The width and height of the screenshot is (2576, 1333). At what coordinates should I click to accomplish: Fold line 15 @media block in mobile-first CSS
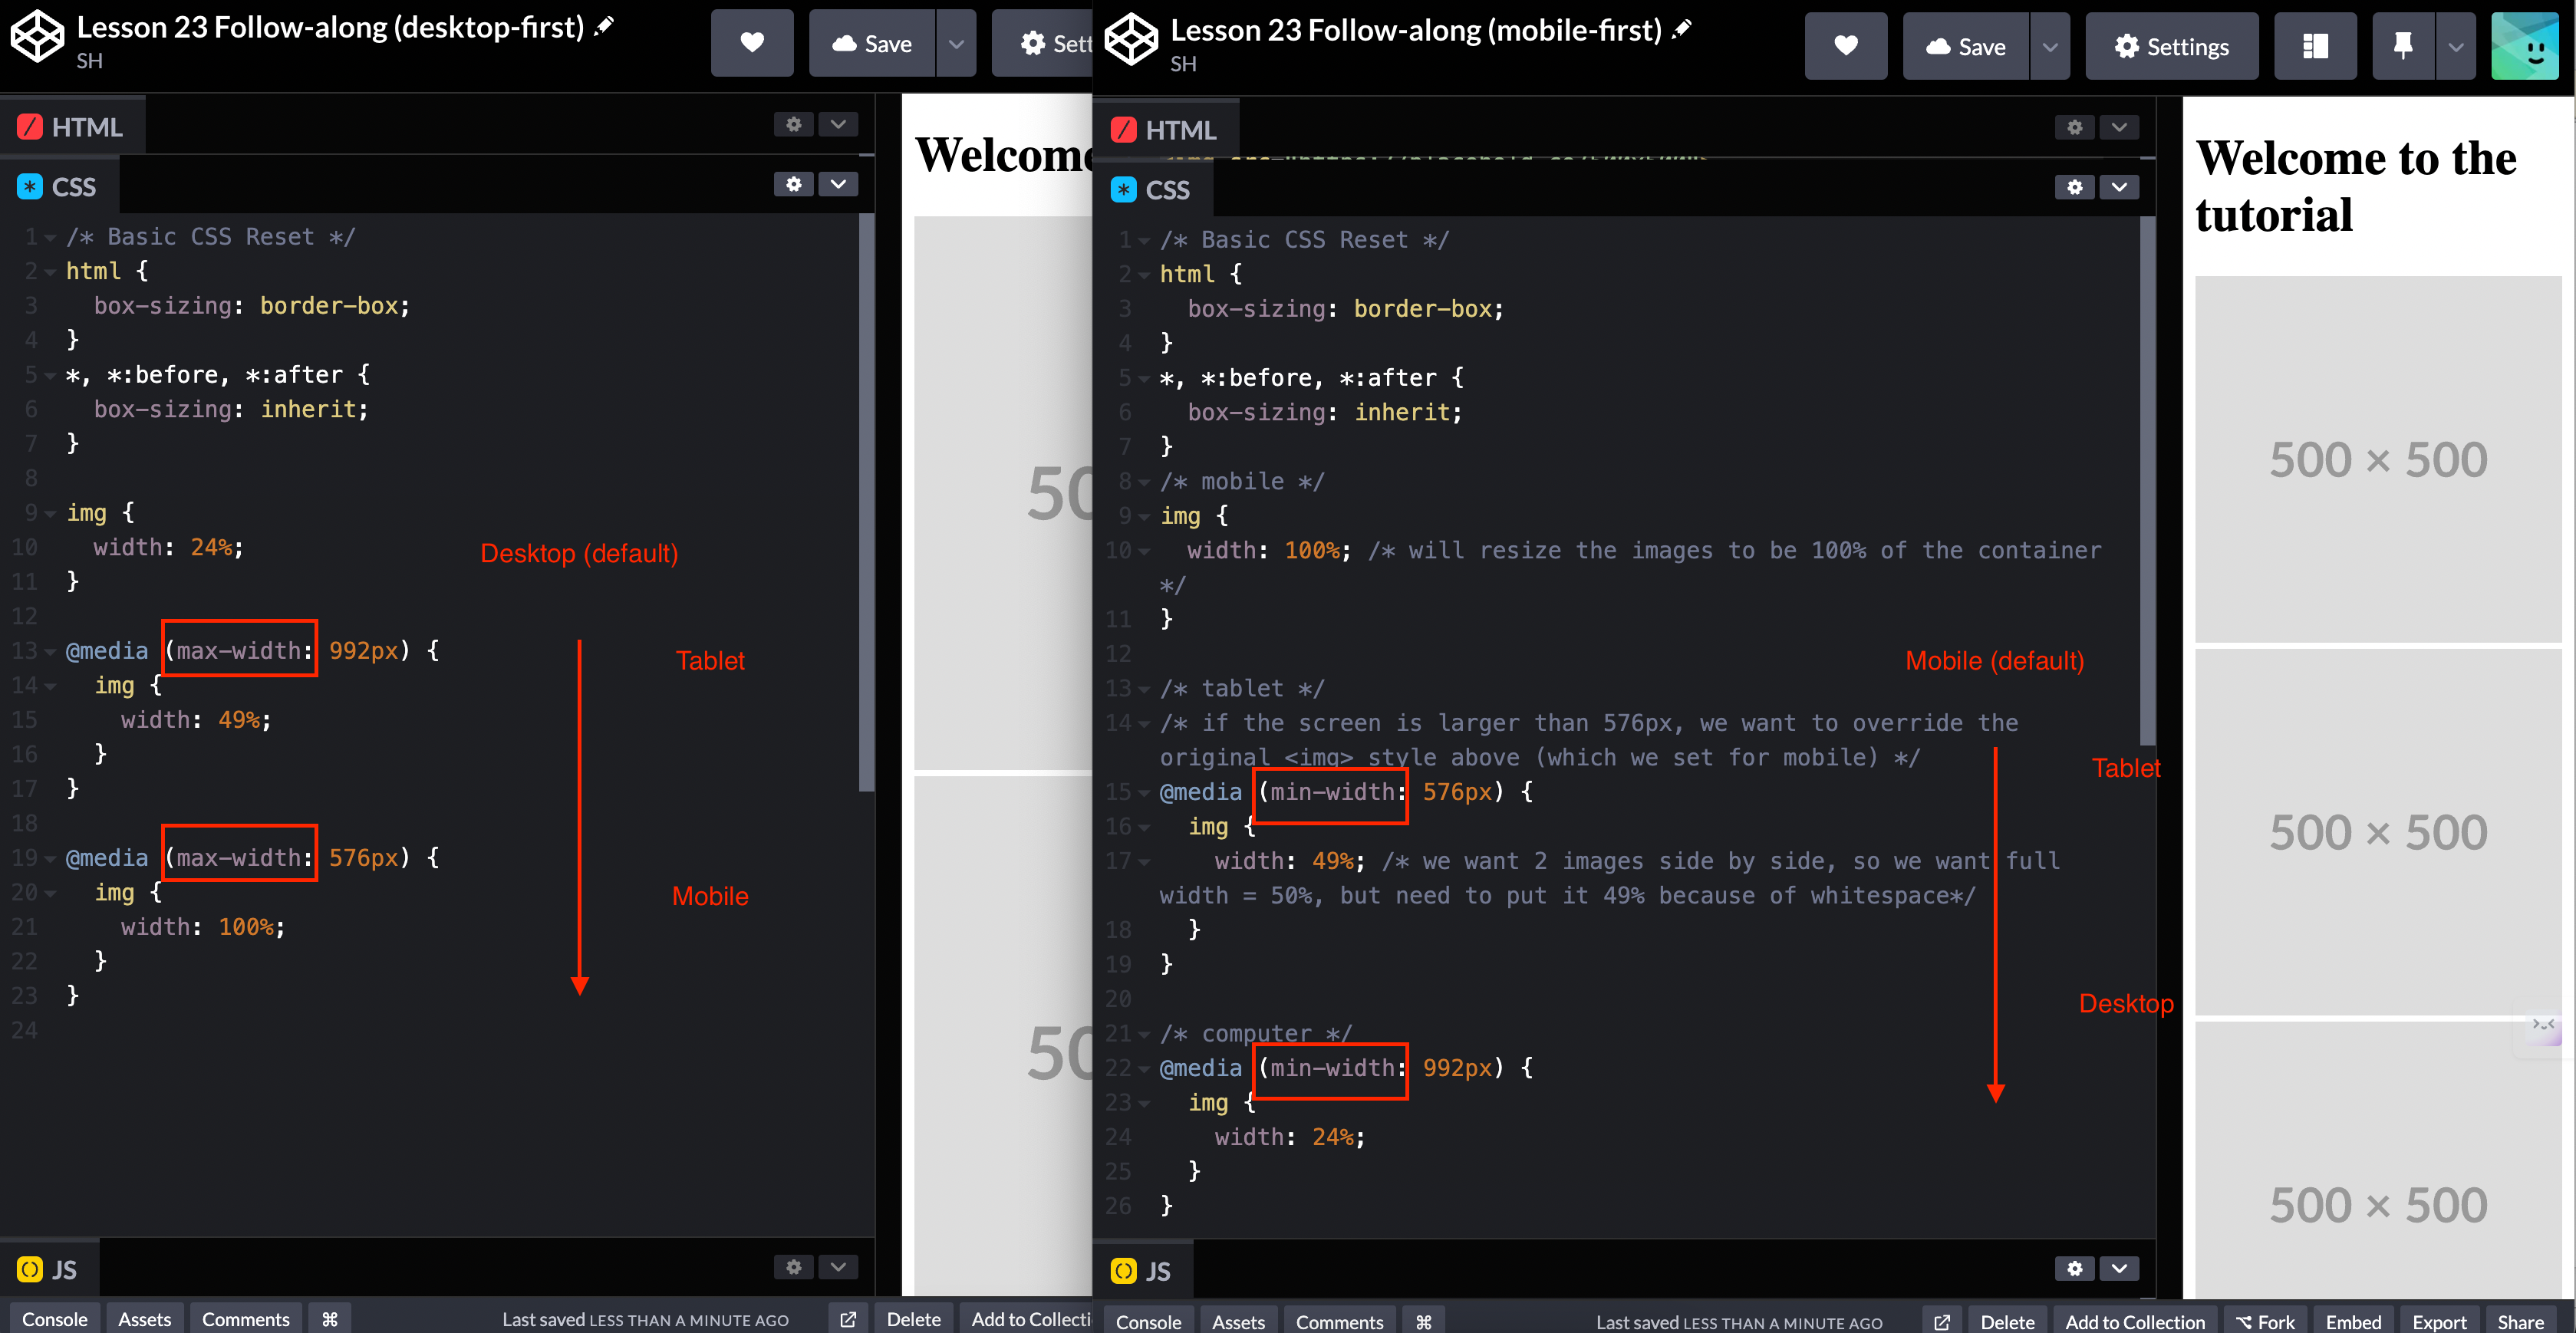pyautogui.click(x=1144, y=793)
